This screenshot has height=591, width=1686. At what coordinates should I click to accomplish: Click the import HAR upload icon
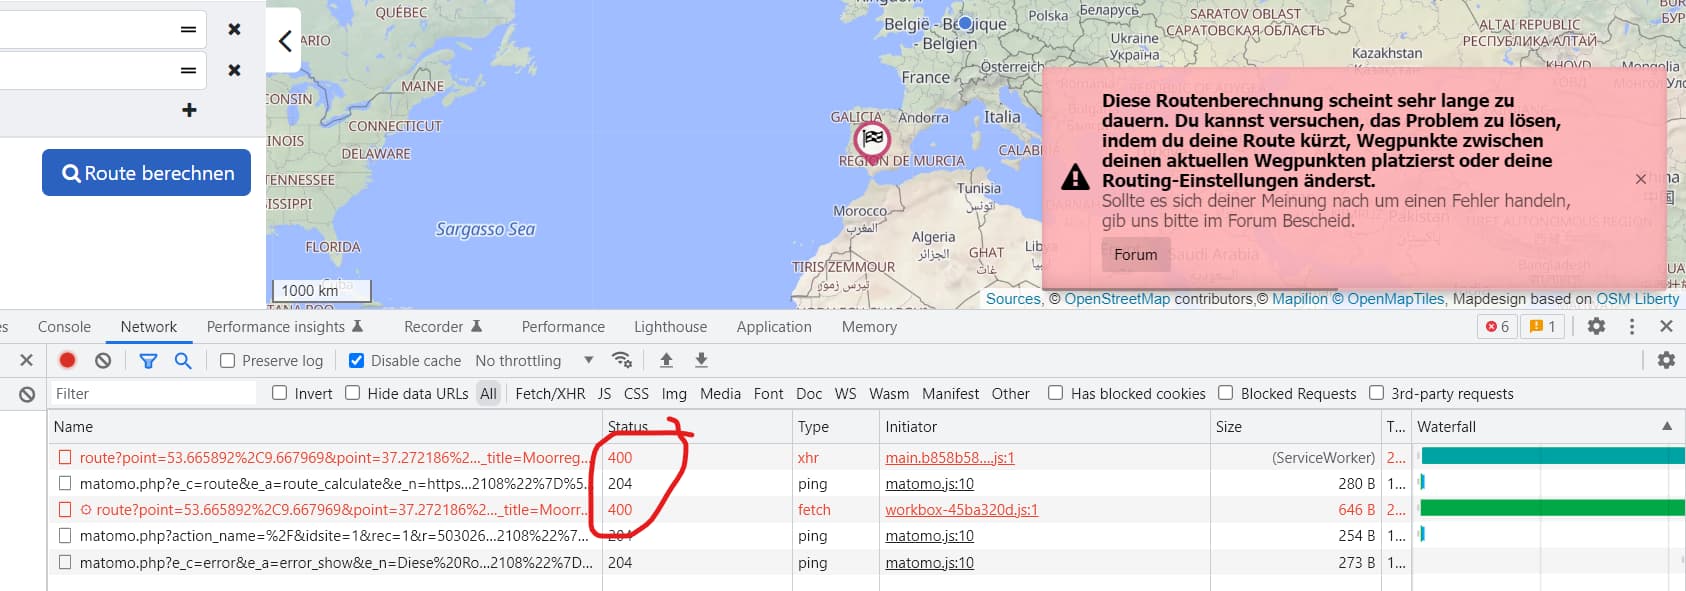tap(666, 360)
